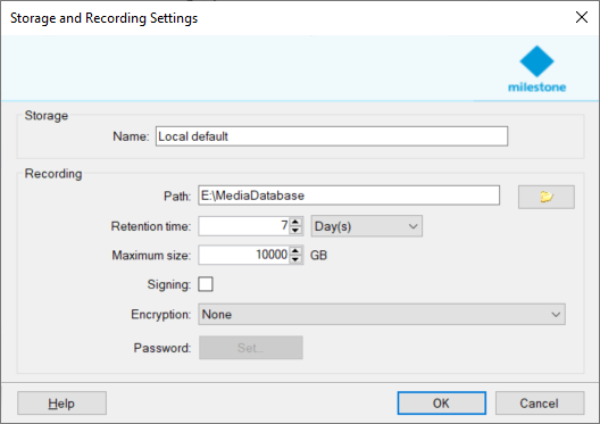Close the Storage and Recording Settings dialog
Viewport: 600px width, 424px height.
[582, 17]
